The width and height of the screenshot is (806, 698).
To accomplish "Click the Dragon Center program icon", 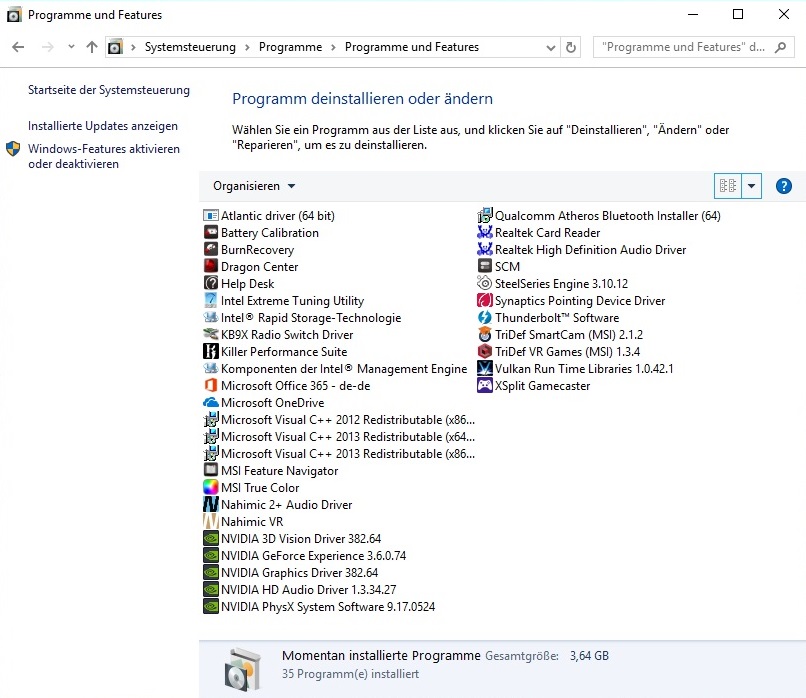I will (x=211, y=267).
